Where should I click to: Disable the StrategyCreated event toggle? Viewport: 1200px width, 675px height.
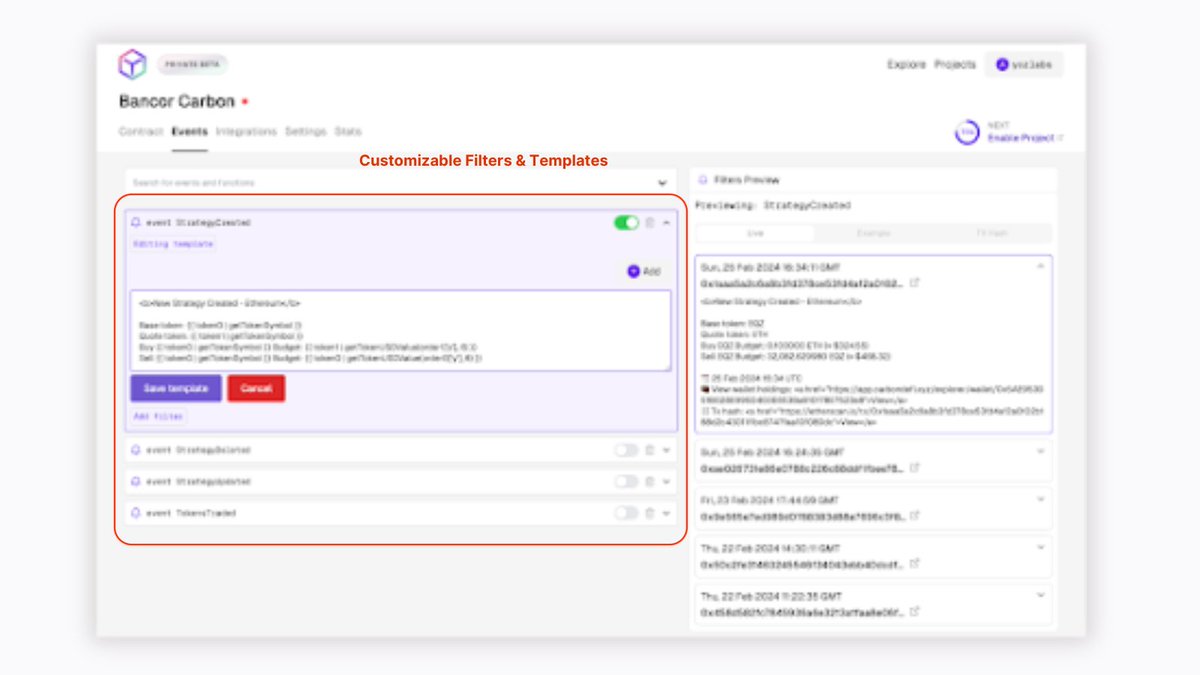(x=626, y=222)
